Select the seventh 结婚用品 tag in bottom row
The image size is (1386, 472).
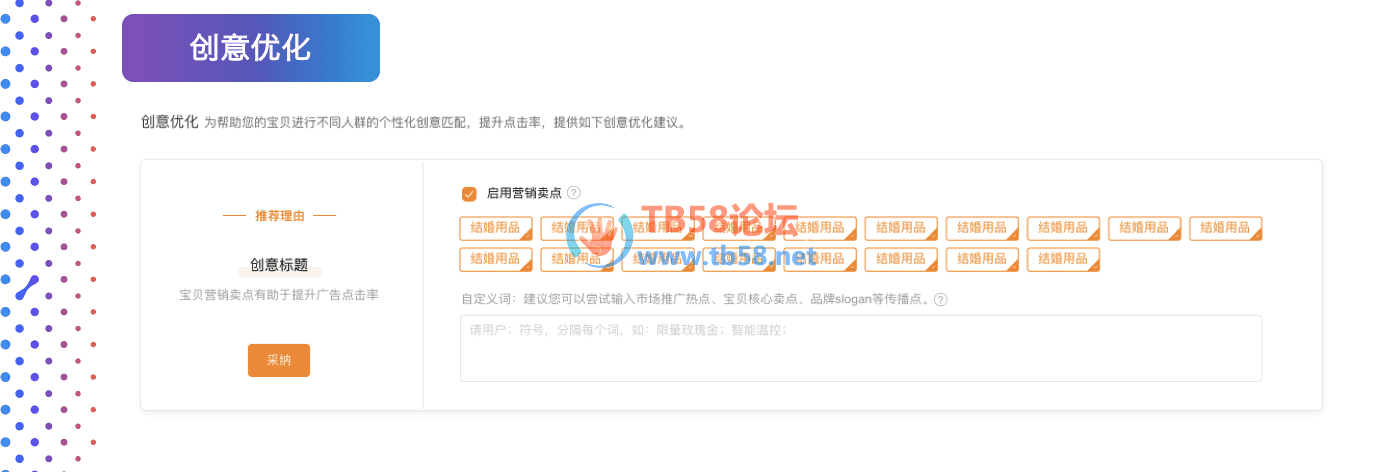coord(982,259)
